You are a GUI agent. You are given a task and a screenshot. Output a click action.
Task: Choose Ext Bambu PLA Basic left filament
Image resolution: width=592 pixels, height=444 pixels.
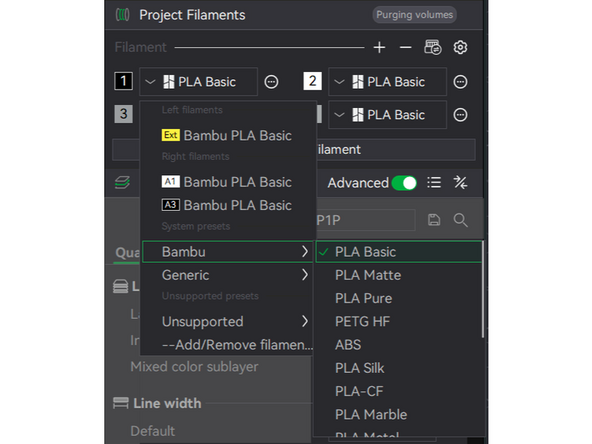tap(228, 135)
